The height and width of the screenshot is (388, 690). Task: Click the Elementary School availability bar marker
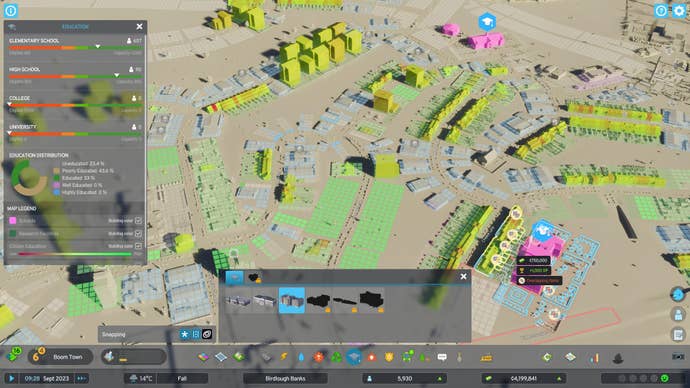coord(98,46)
